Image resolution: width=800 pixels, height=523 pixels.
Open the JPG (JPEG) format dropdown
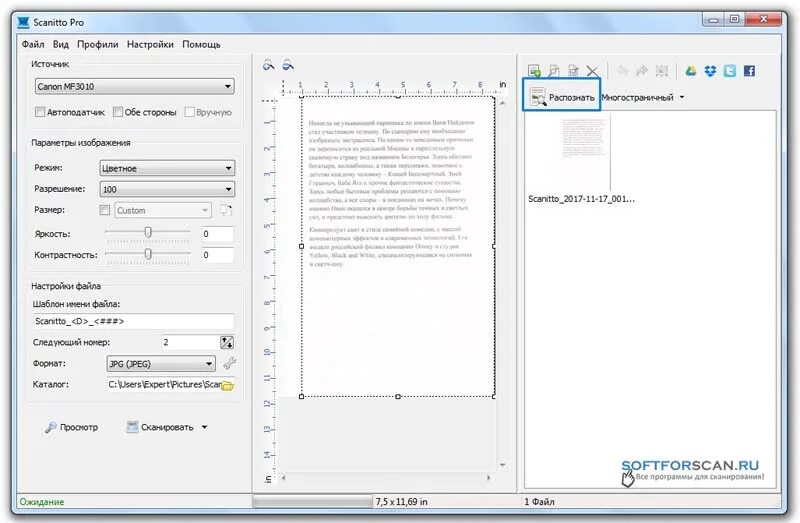[161, 364]
